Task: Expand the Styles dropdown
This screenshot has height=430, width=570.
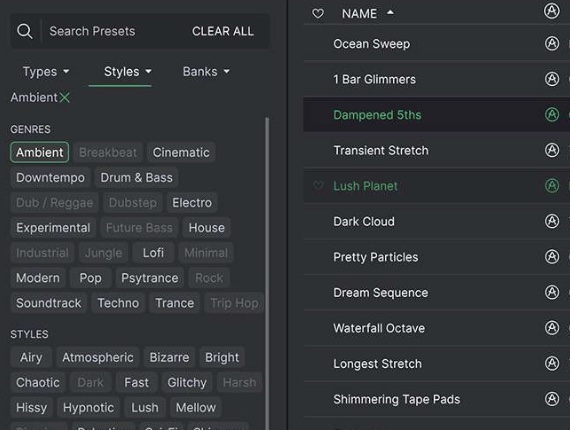Action: pyautogui.click(x=127, y=72)
